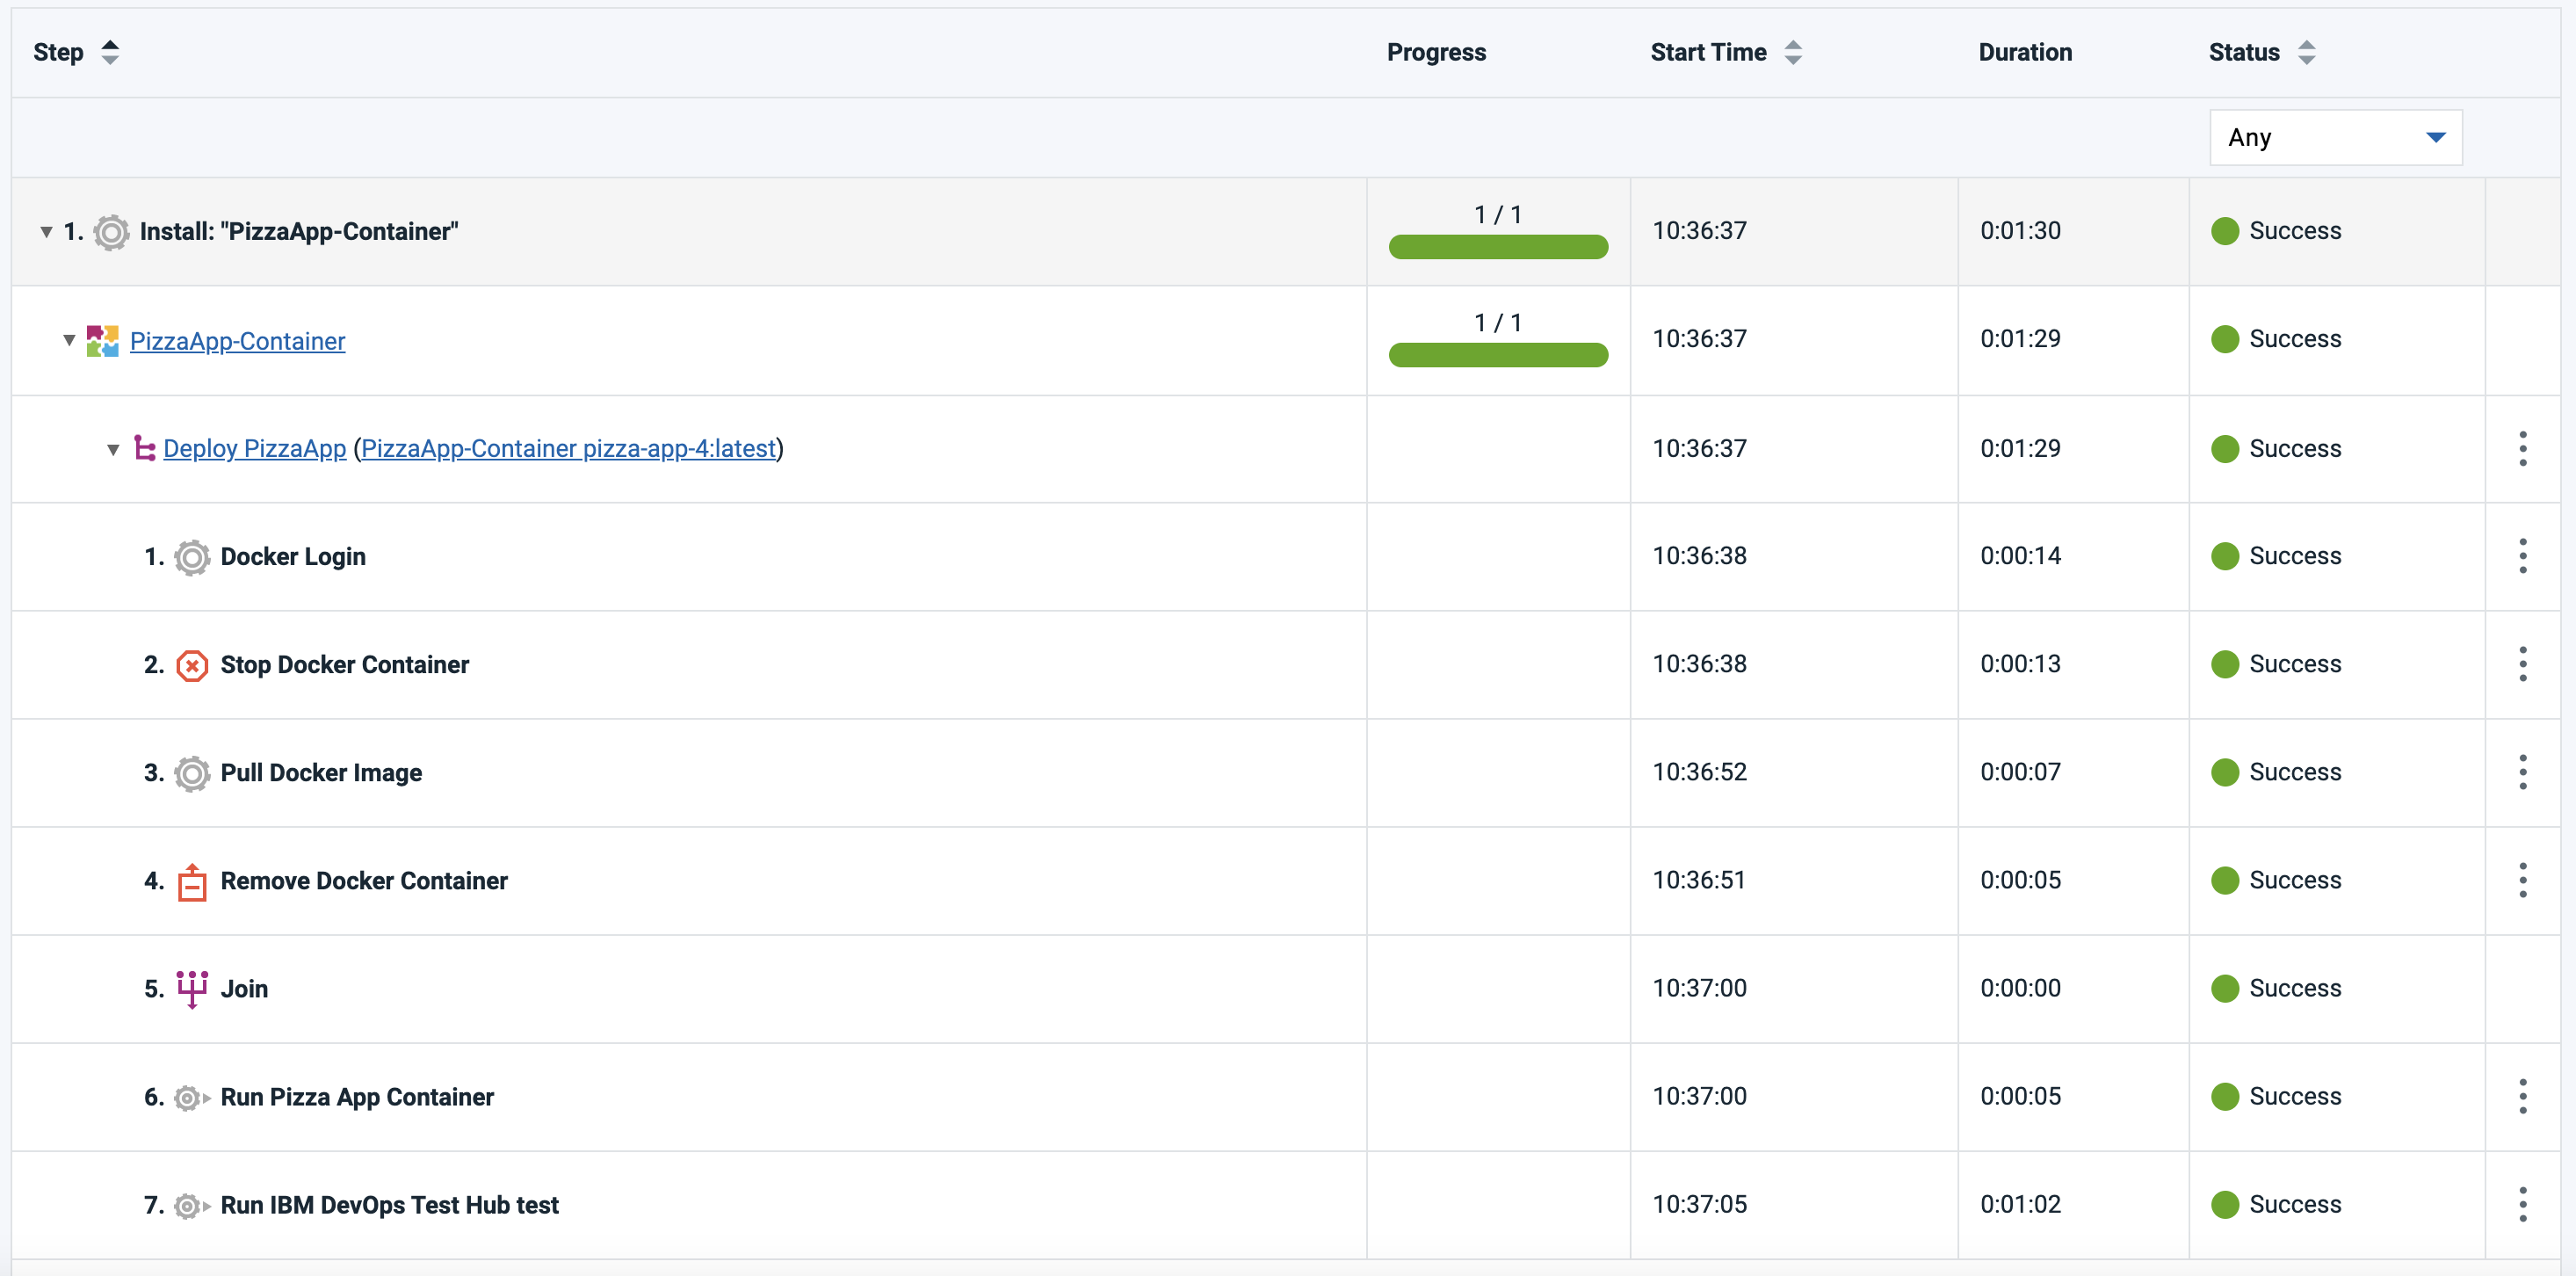Viewport: 2576px width, 1276px height.
Task: Collapse the Install PizzaApp-Container step
Action: [x=46, y=232]
